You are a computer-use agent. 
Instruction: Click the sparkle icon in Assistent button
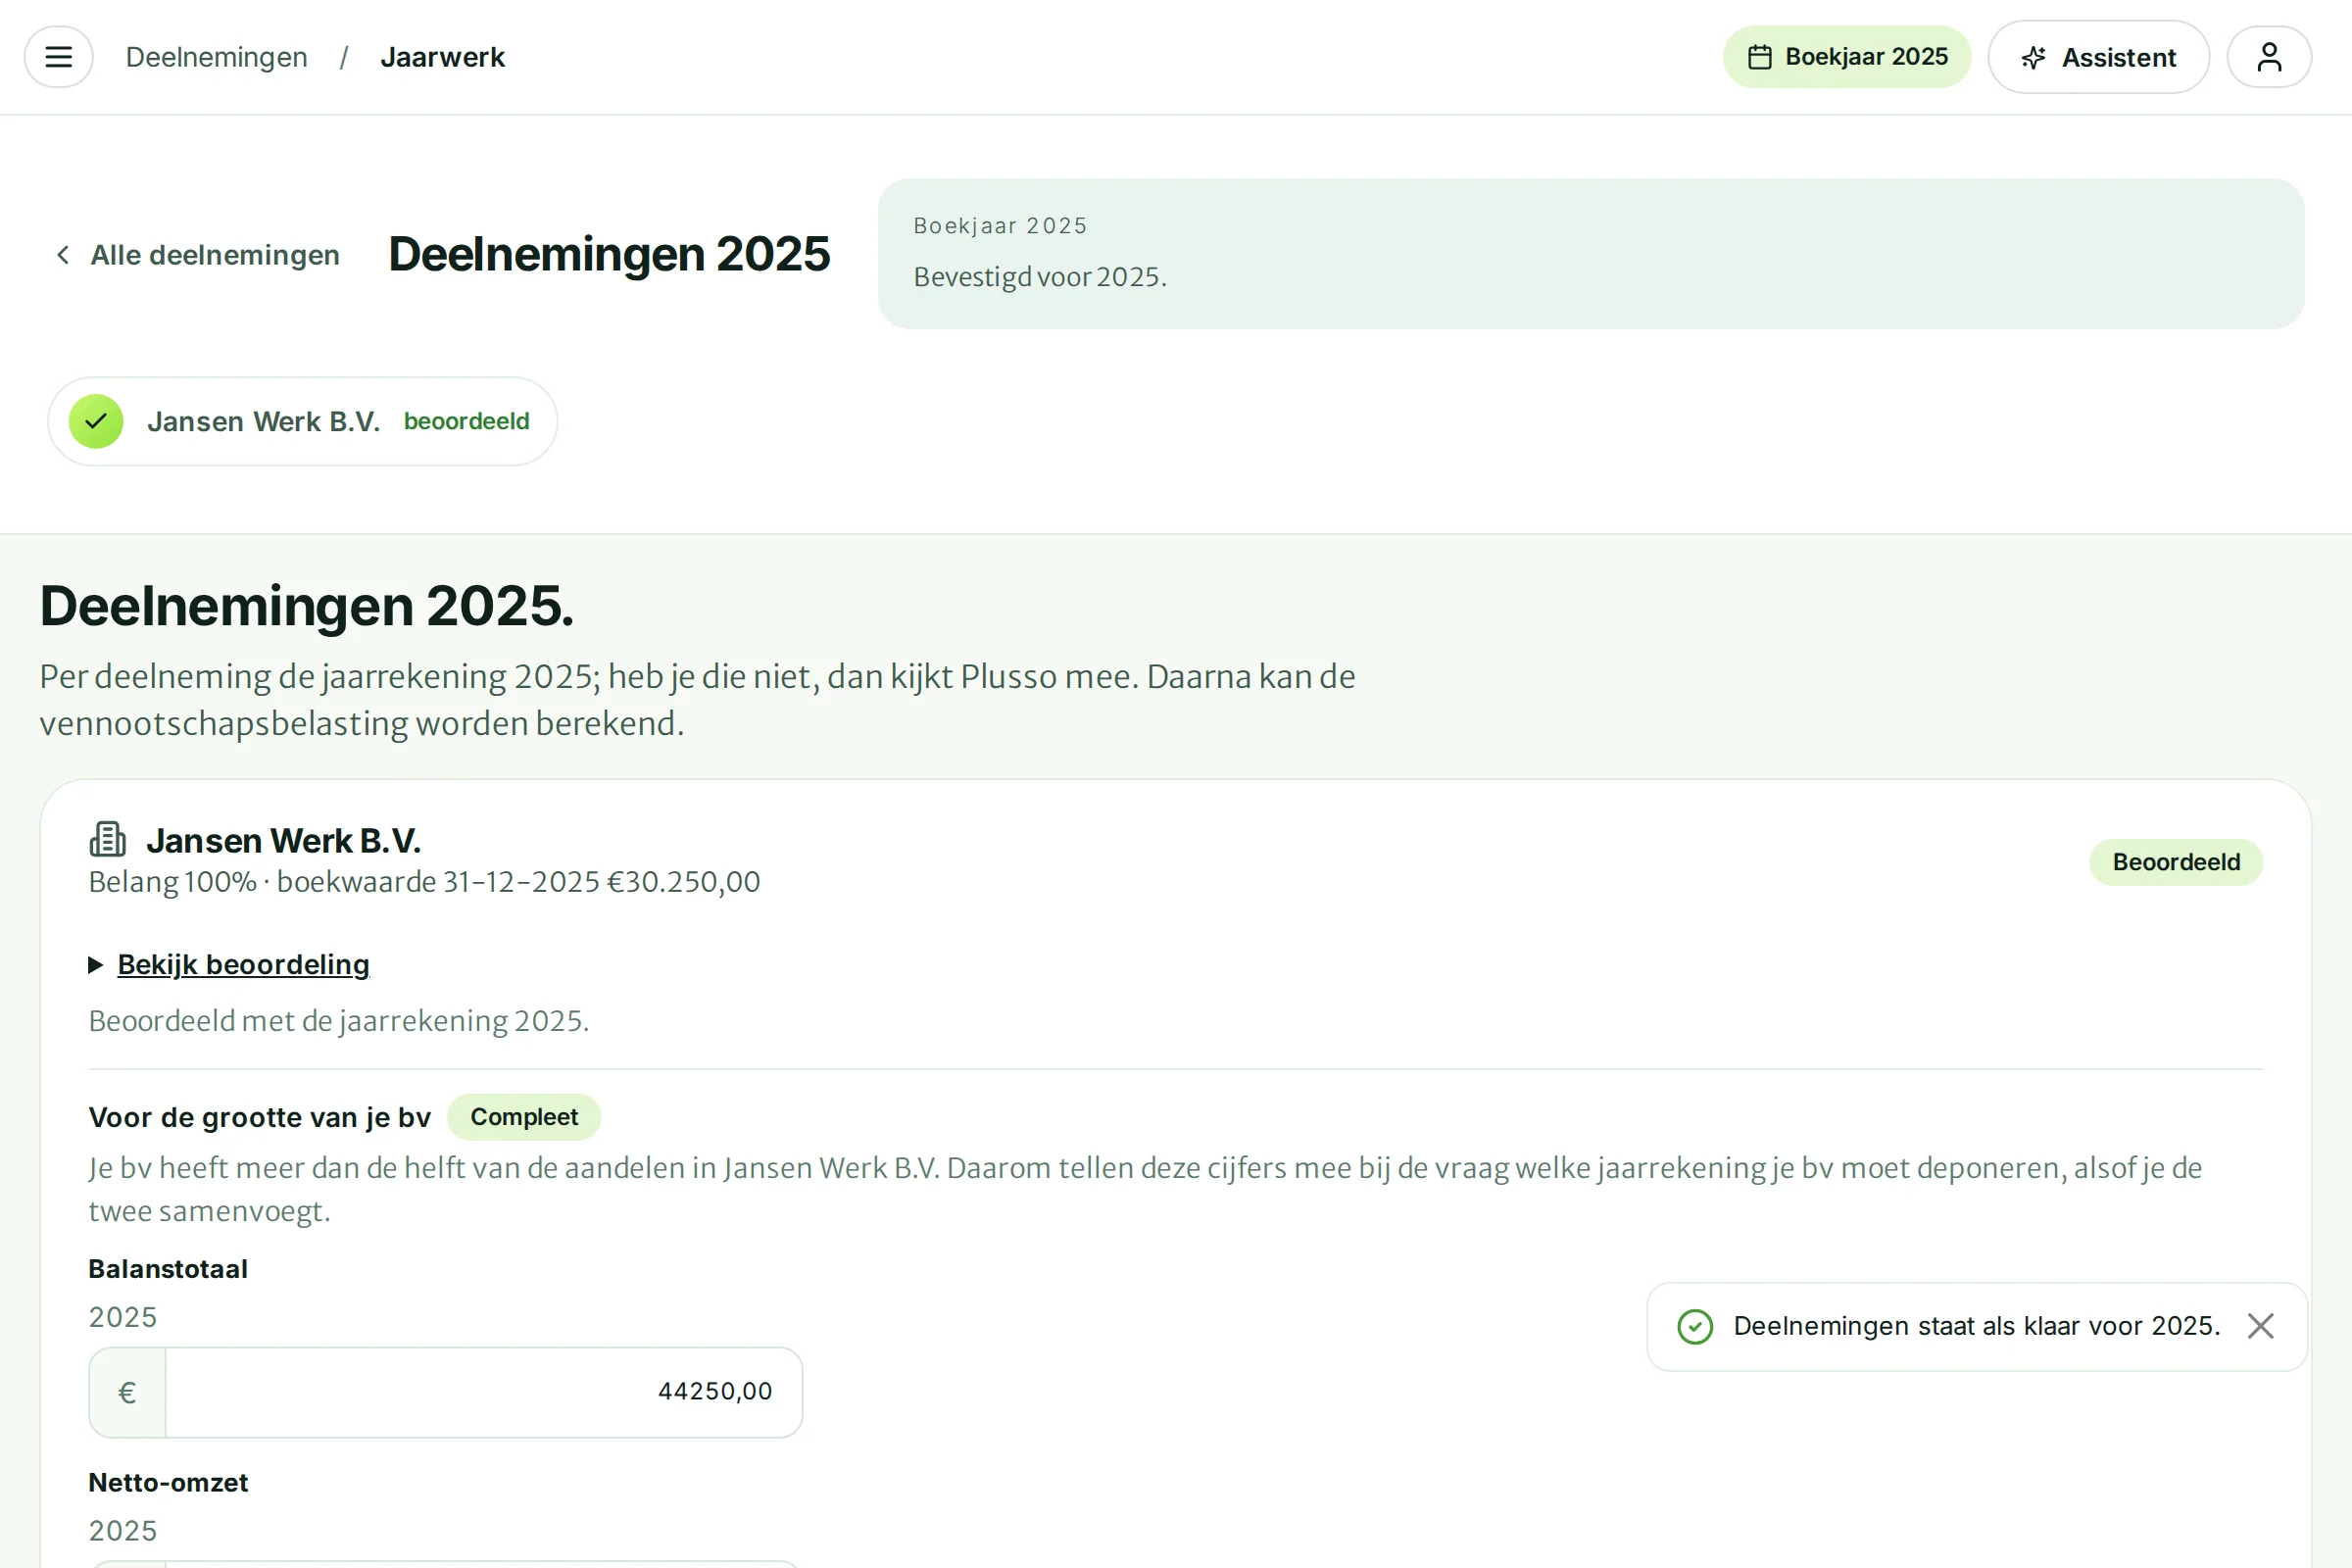click(2033, 58)
